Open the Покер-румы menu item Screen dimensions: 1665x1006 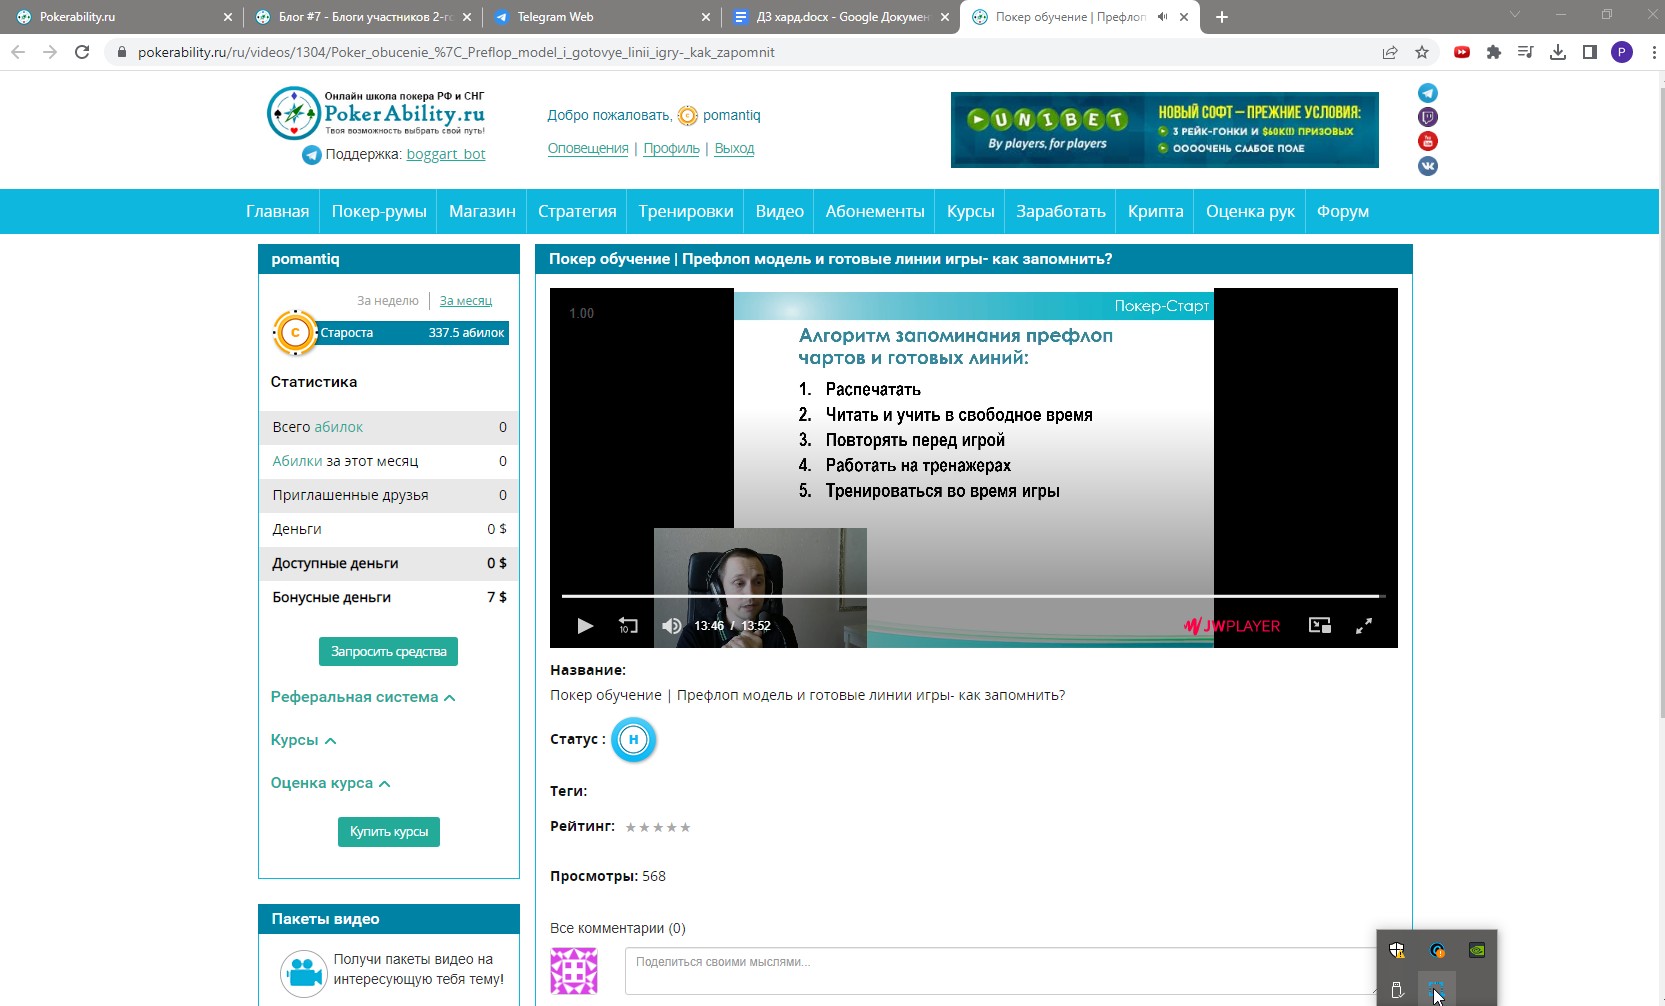(379, 211)
